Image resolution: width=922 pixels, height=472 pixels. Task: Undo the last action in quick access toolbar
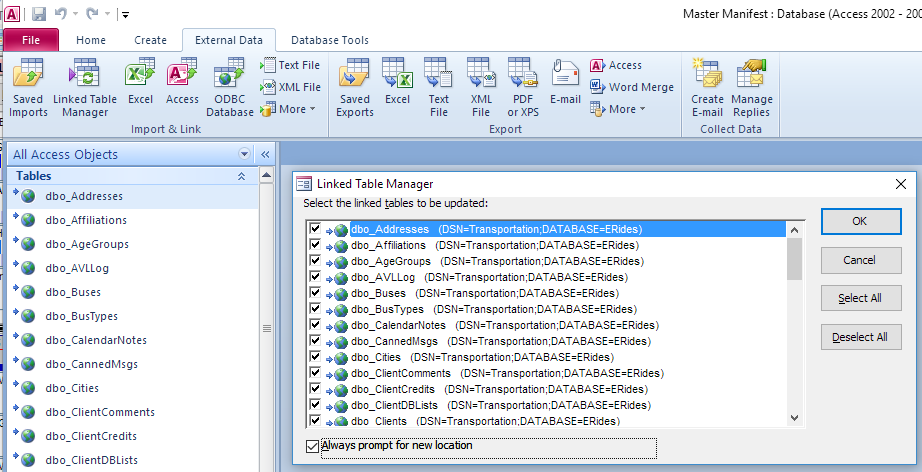coord(61,14)
